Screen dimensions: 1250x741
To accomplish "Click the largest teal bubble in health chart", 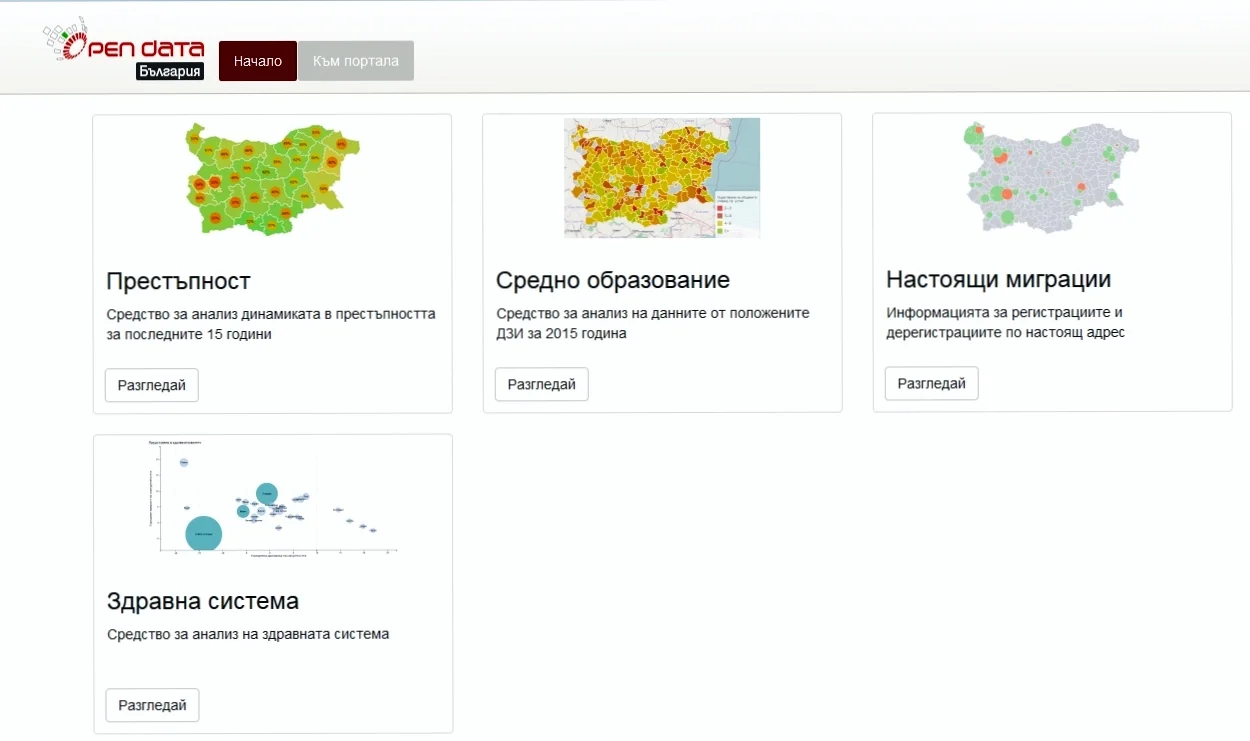I will tap(203, 533).
